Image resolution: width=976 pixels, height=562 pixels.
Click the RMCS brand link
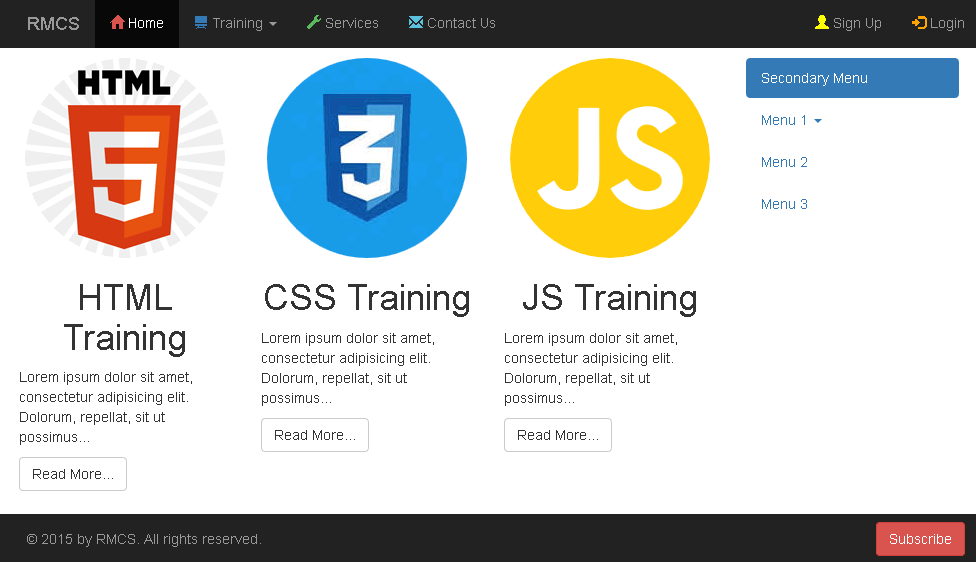[x=53, y=24]
